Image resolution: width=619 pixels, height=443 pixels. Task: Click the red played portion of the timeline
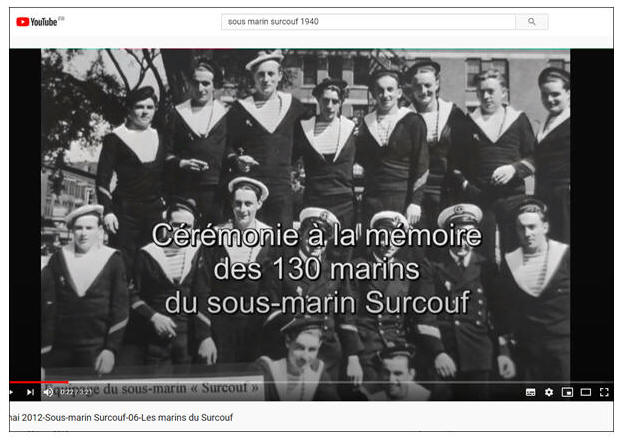pos(40,382)
